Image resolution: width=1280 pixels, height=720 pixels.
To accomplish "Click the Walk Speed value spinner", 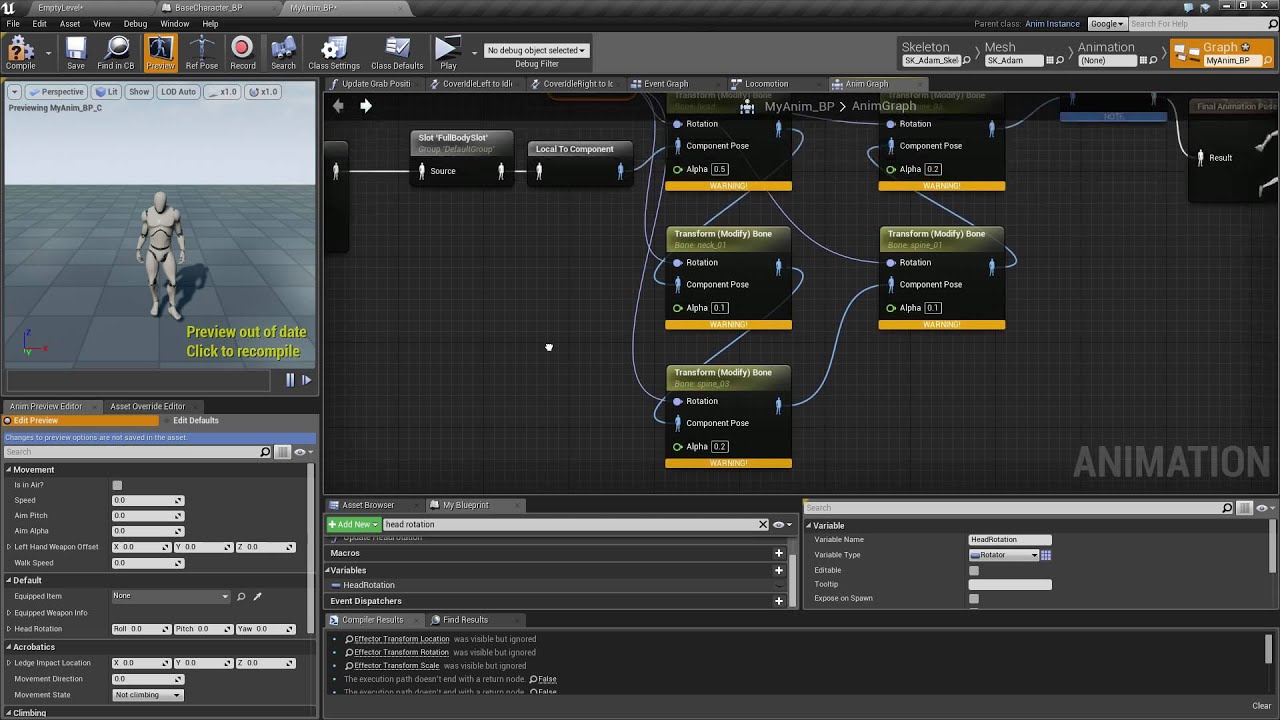I will click(x=148, y=563).
